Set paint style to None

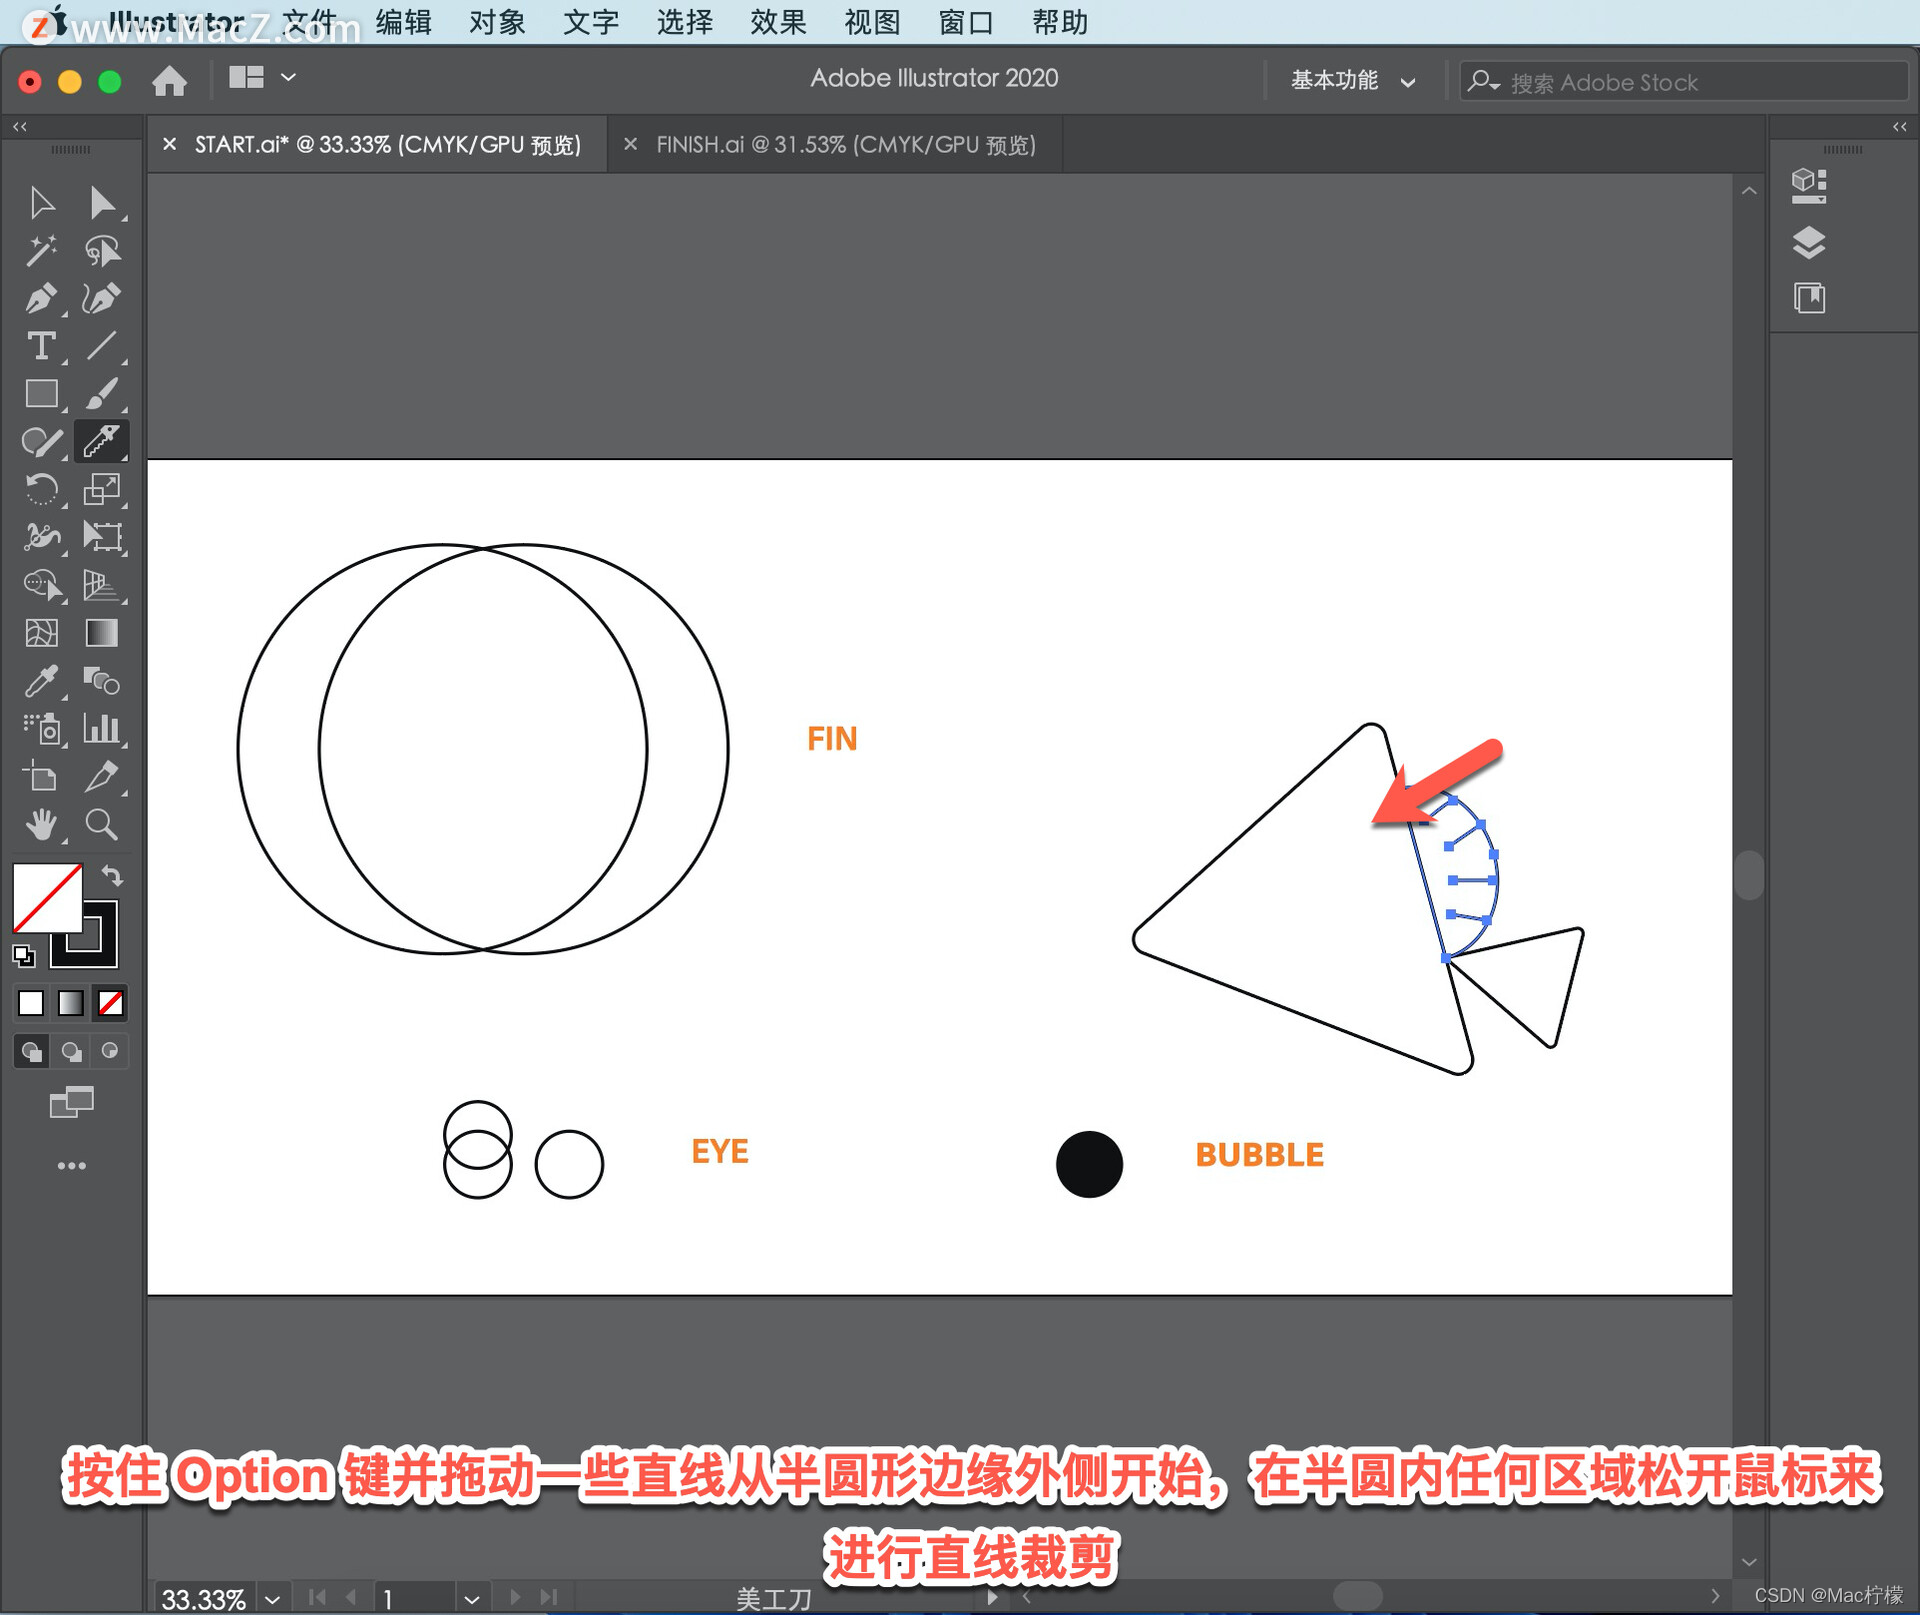coord(110,1003)
